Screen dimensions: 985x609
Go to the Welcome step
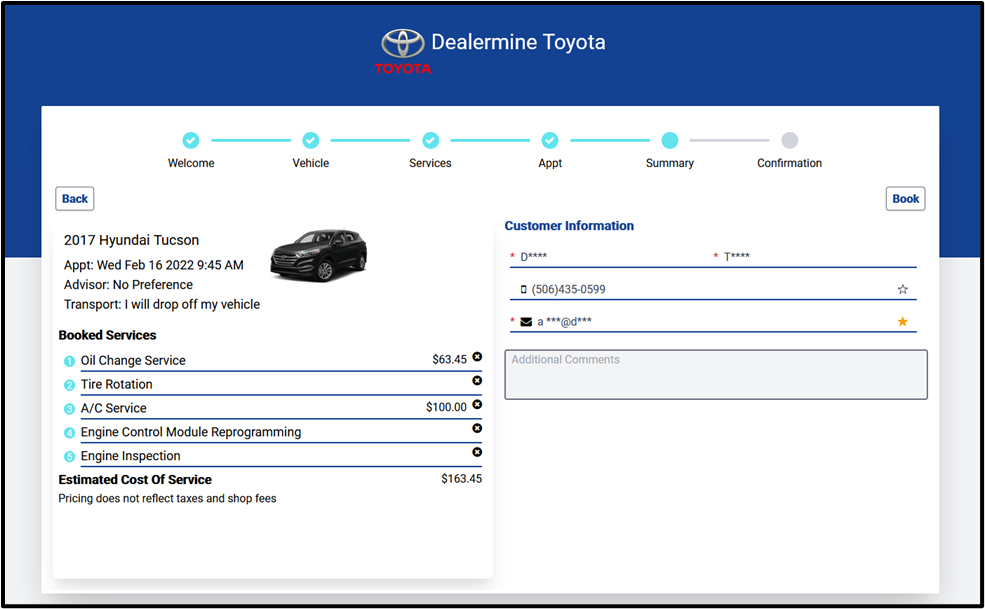191,141
